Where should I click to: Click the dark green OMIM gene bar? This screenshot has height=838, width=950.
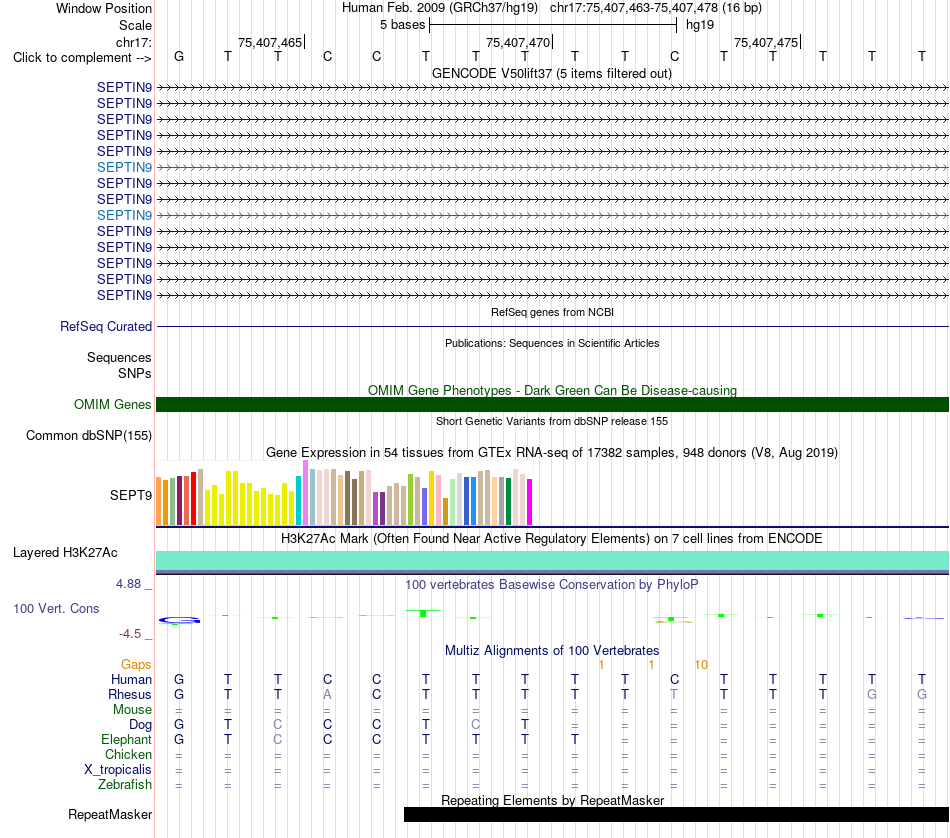pos(552,404)
